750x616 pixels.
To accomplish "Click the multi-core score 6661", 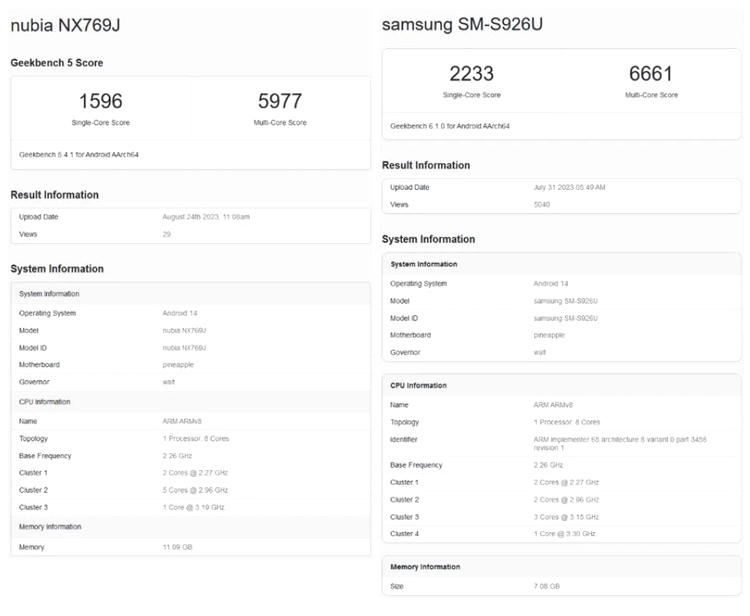I will point(651,74).
